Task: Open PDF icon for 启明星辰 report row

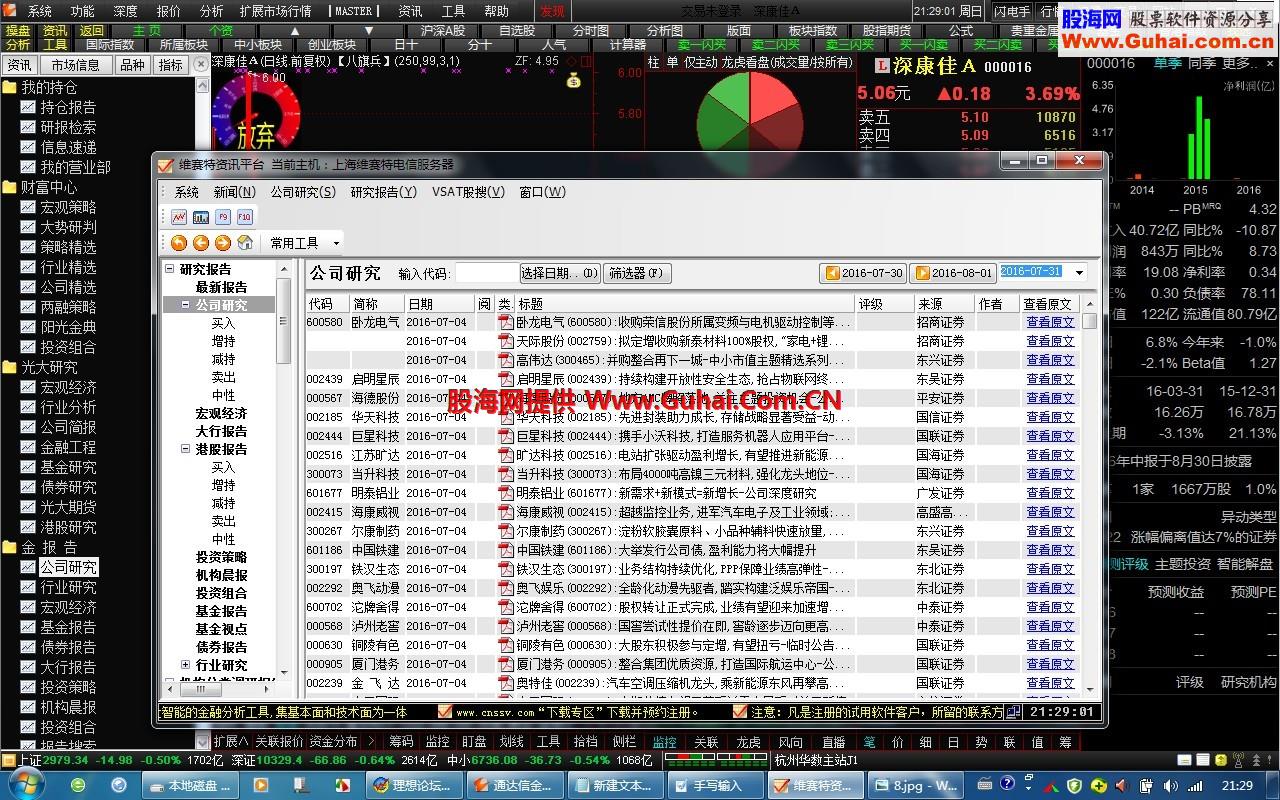Action: coord(506,379)
